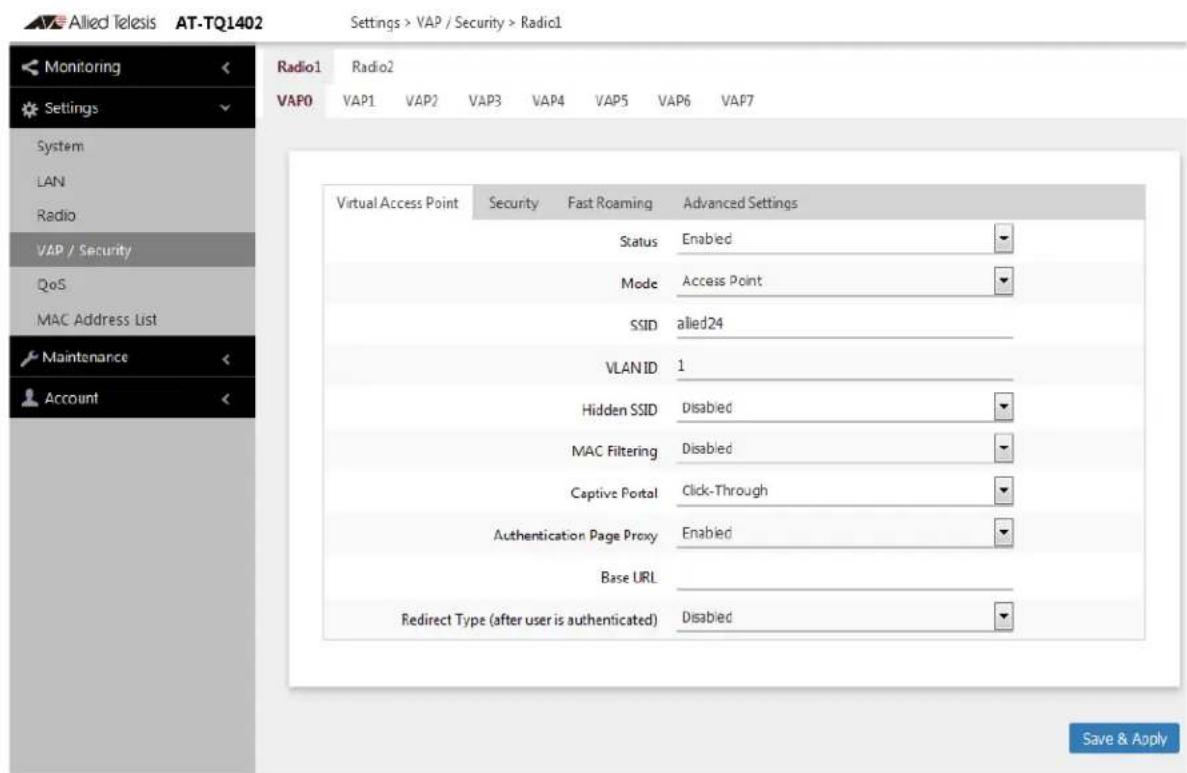1187x773 pixels.
Task: Click the breadcrumb Settings > VAP / Security > Radio1
Action: (456, 23)
